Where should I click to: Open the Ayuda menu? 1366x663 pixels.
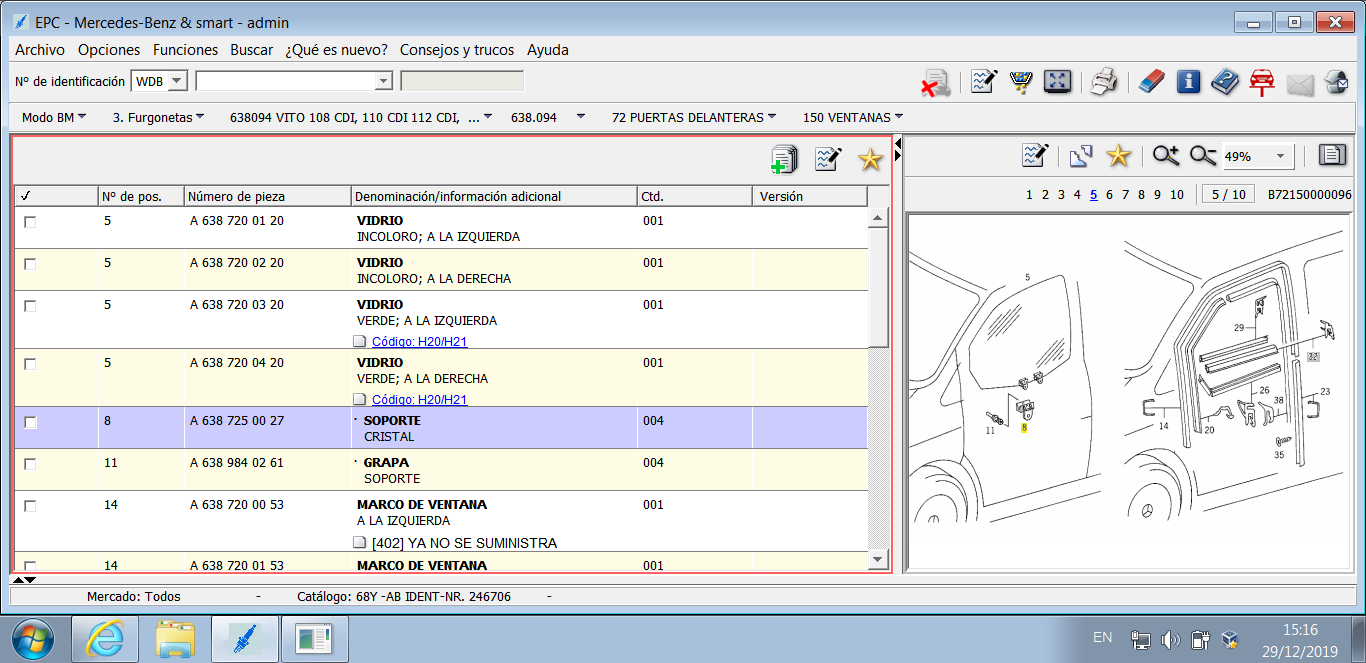548,50
